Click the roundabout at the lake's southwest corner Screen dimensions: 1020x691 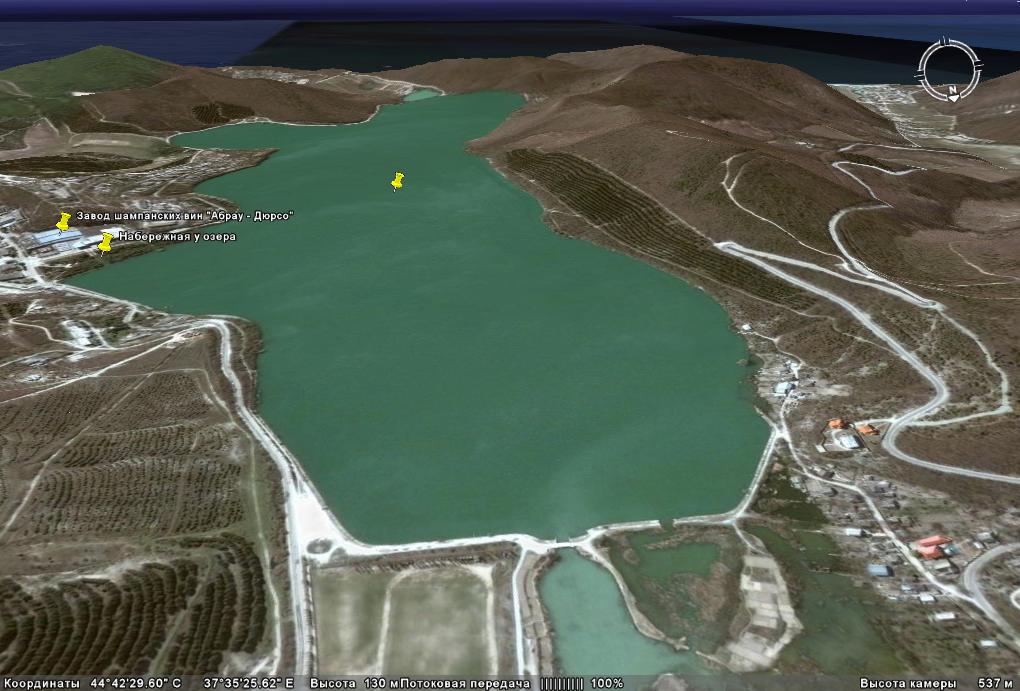[x=321, y=547]
